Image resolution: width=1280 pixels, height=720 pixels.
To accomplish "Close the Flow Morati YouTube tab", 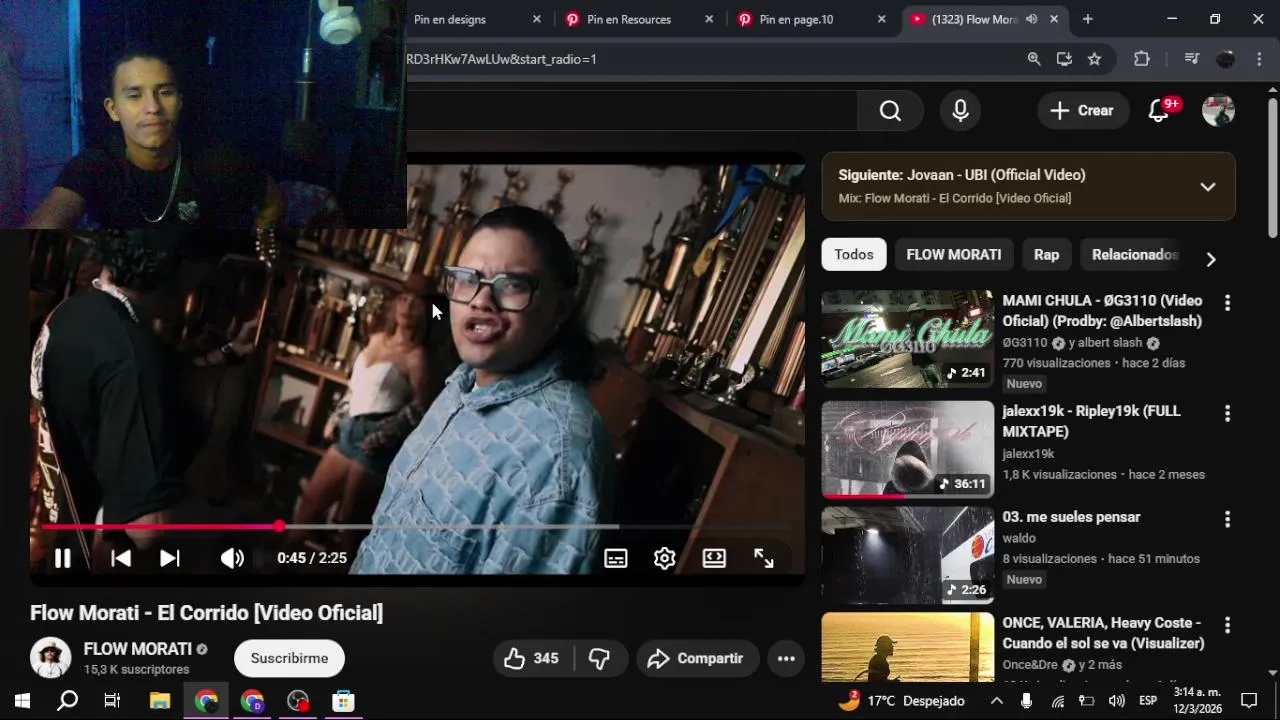I will pos(1054,19).
